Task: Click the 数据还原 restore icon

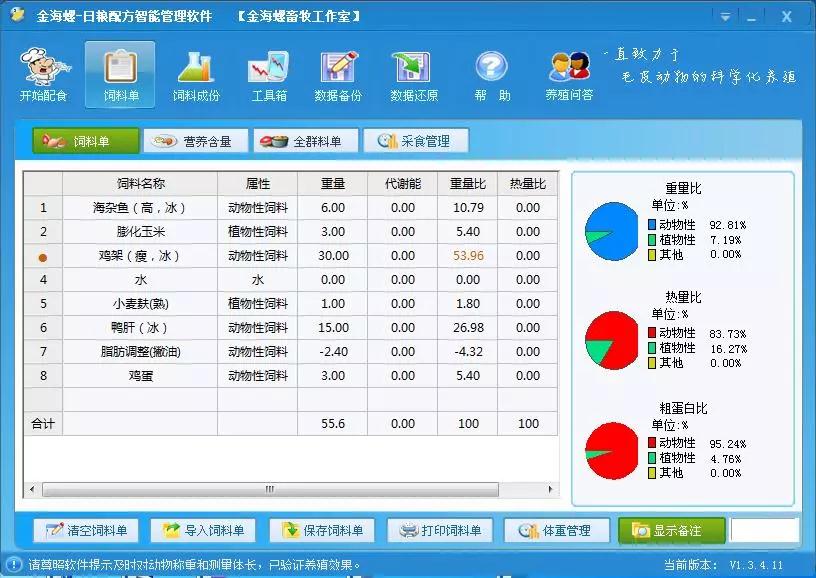Action: (413, 74)
